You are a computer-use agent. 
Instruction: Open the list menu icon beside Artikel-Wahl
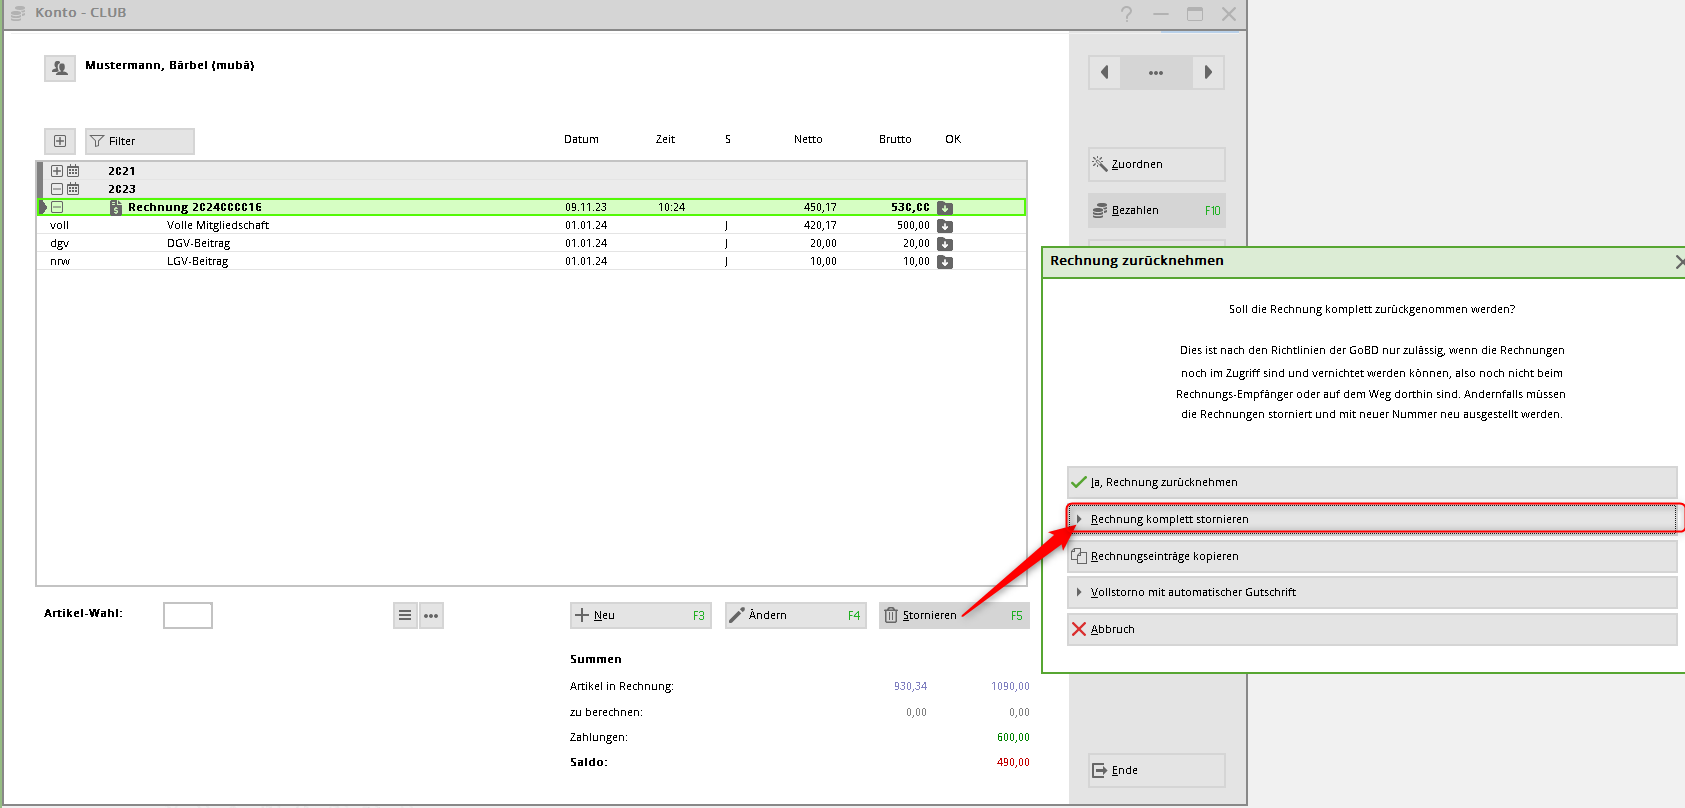coord(405,615)
